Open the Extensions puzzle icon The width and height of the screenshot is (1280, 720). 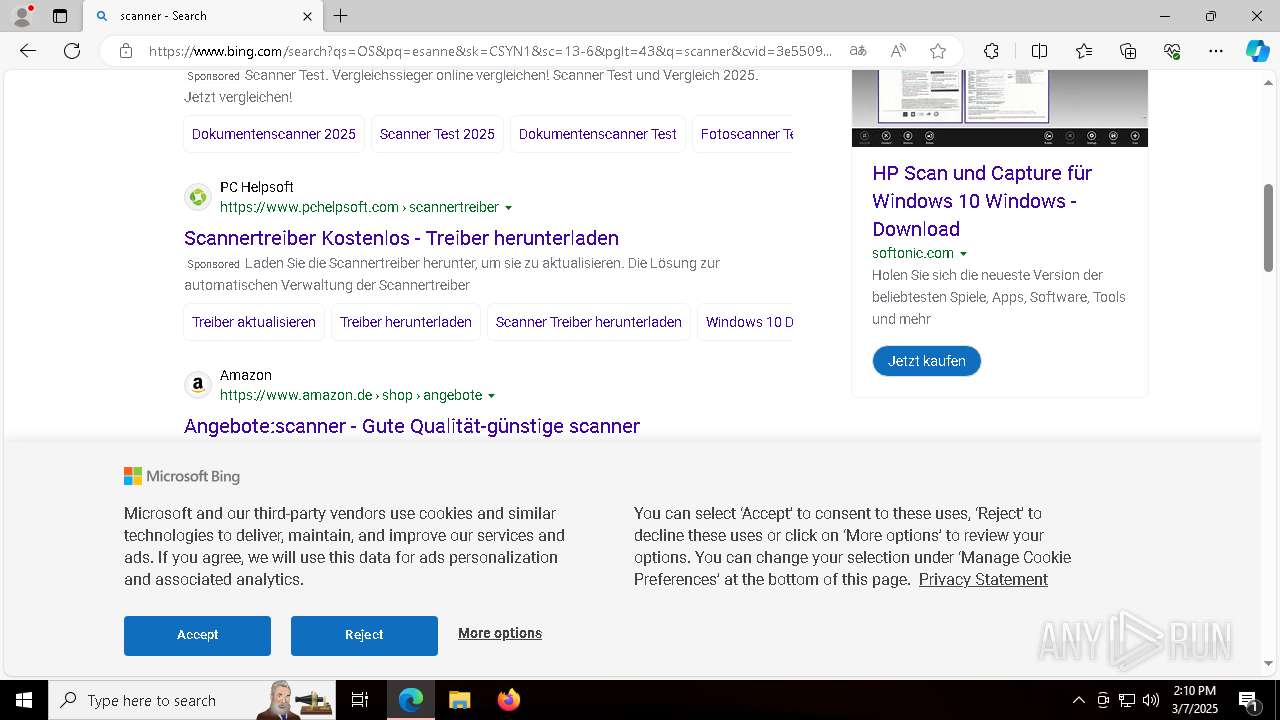(x=991, y=51)
